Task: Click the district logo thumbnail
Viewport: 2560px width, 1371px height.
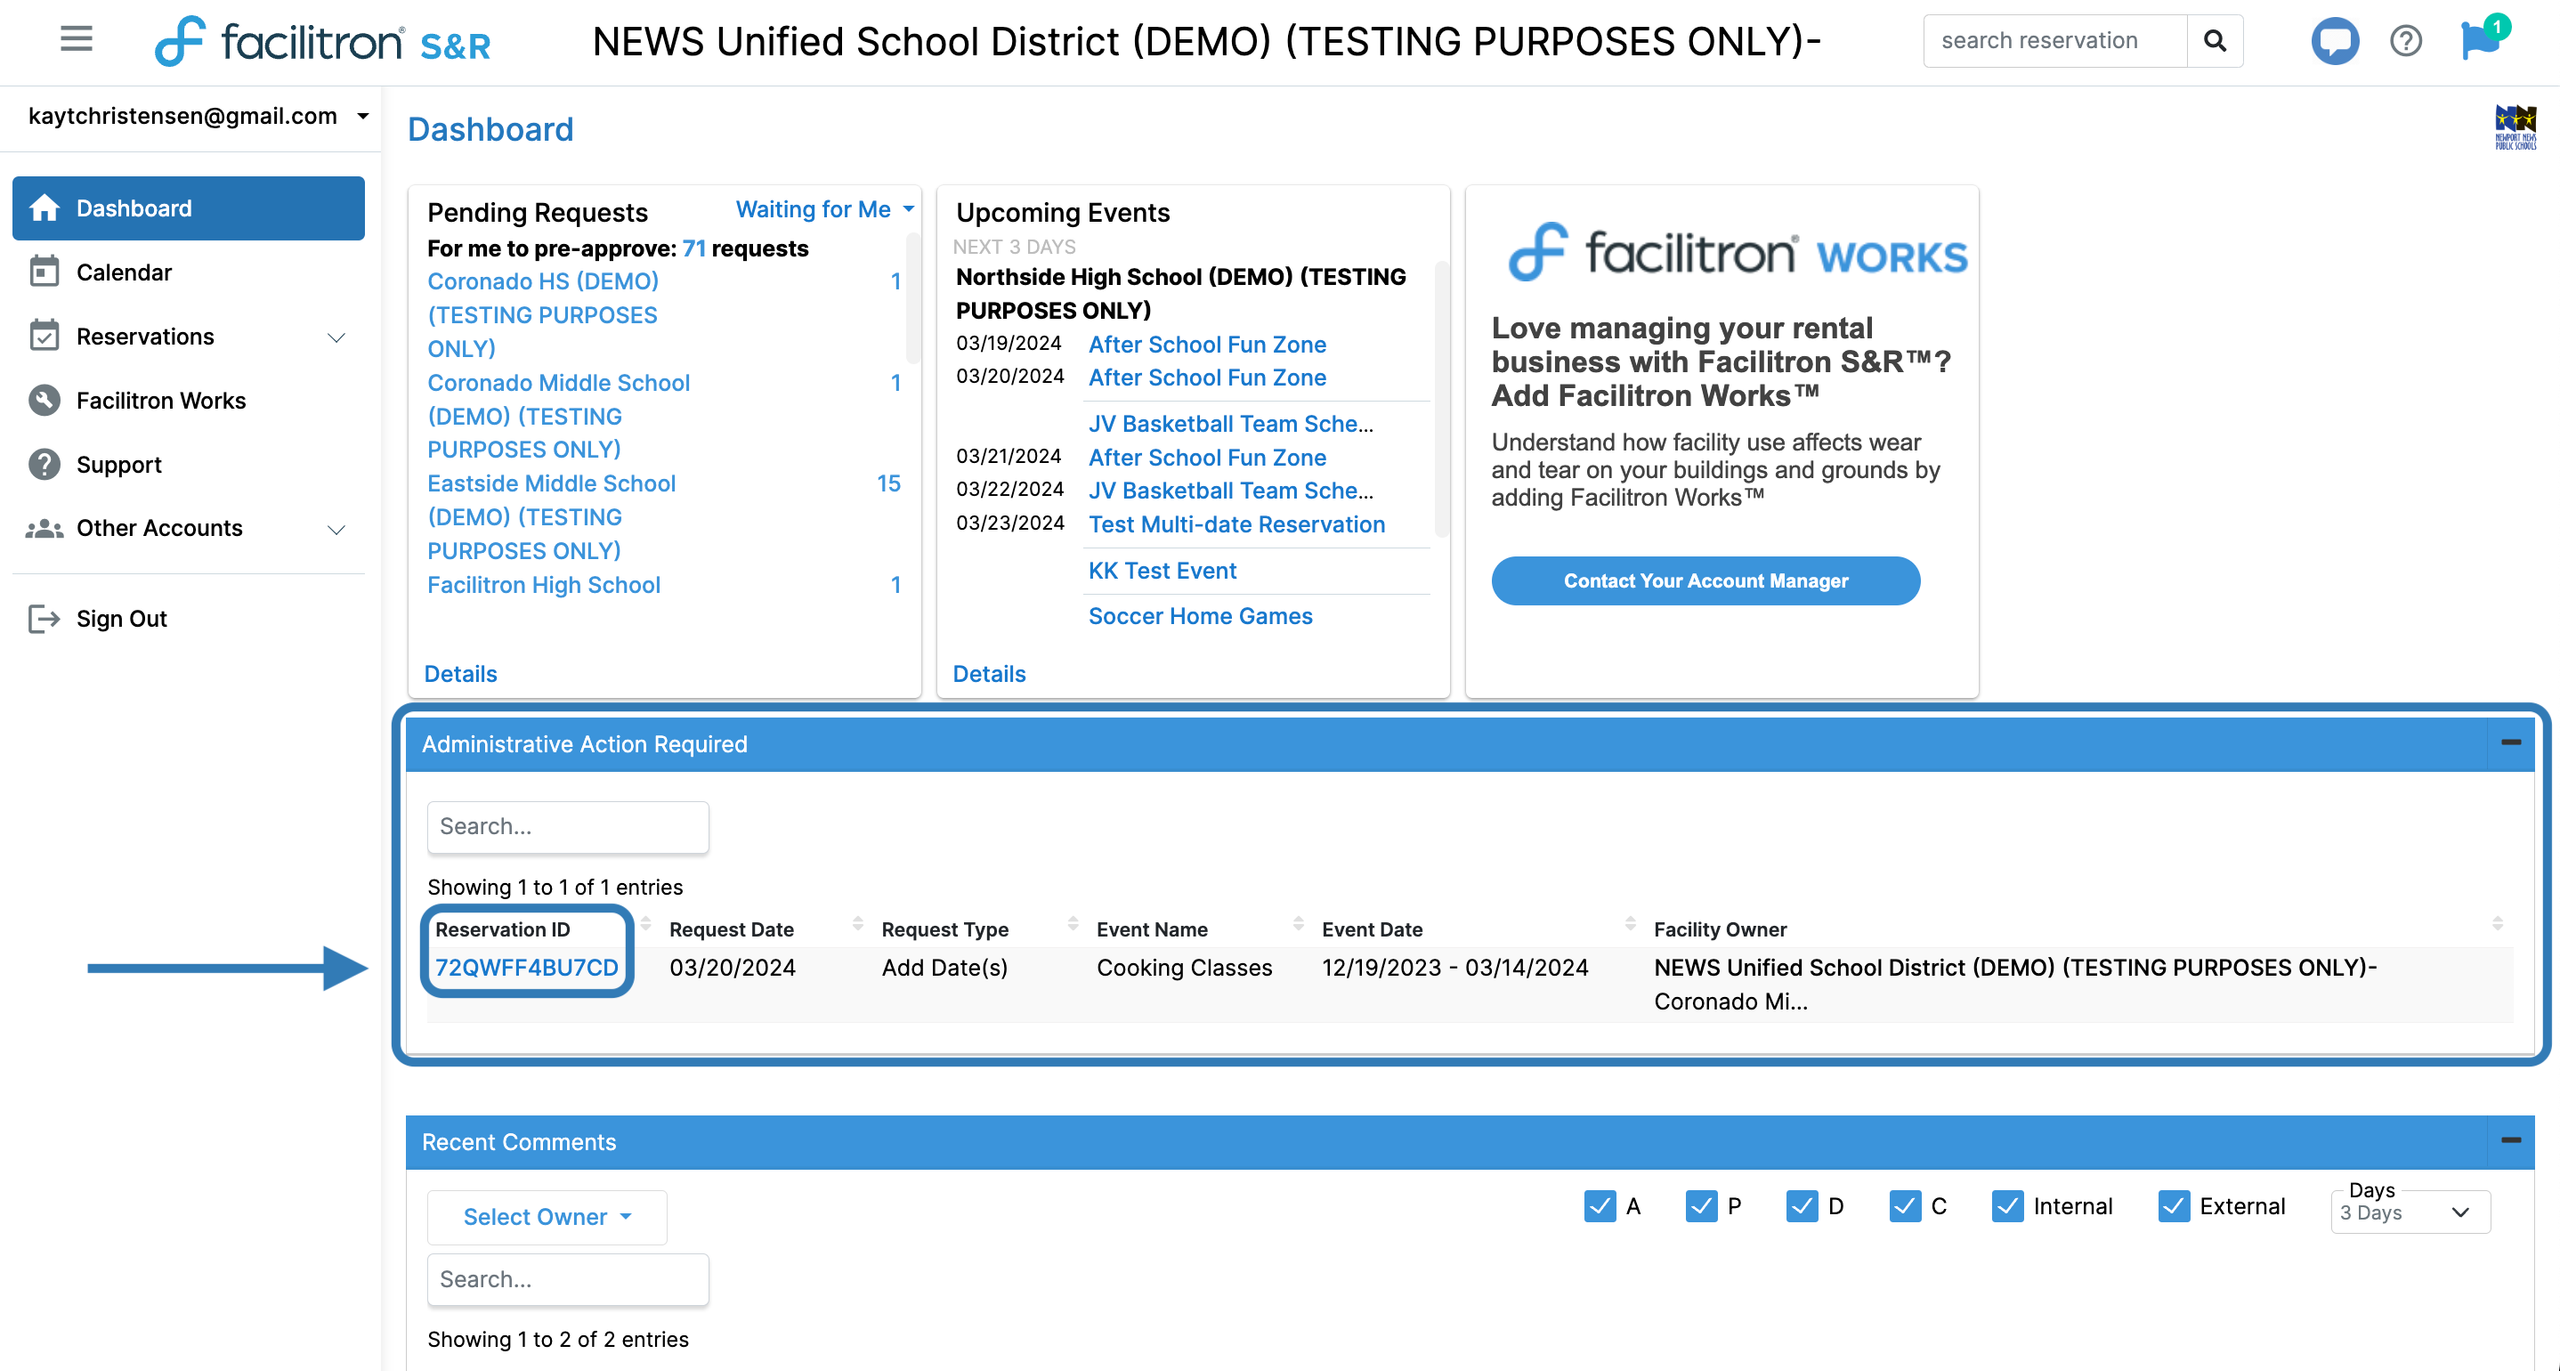Action: click(2514, 127)
